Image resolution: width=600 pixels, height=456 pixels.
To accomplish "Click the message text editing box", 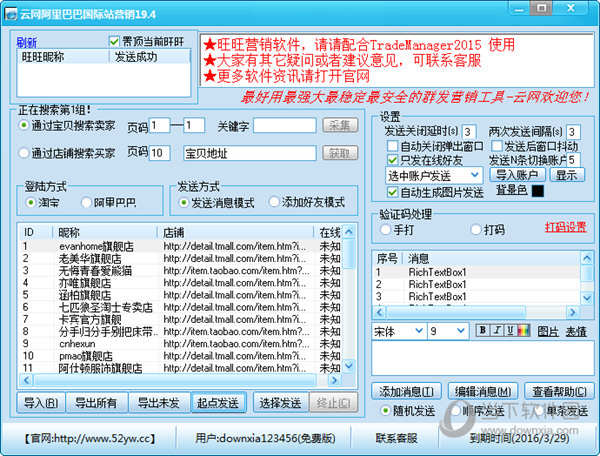I will [x=483, y=358].
